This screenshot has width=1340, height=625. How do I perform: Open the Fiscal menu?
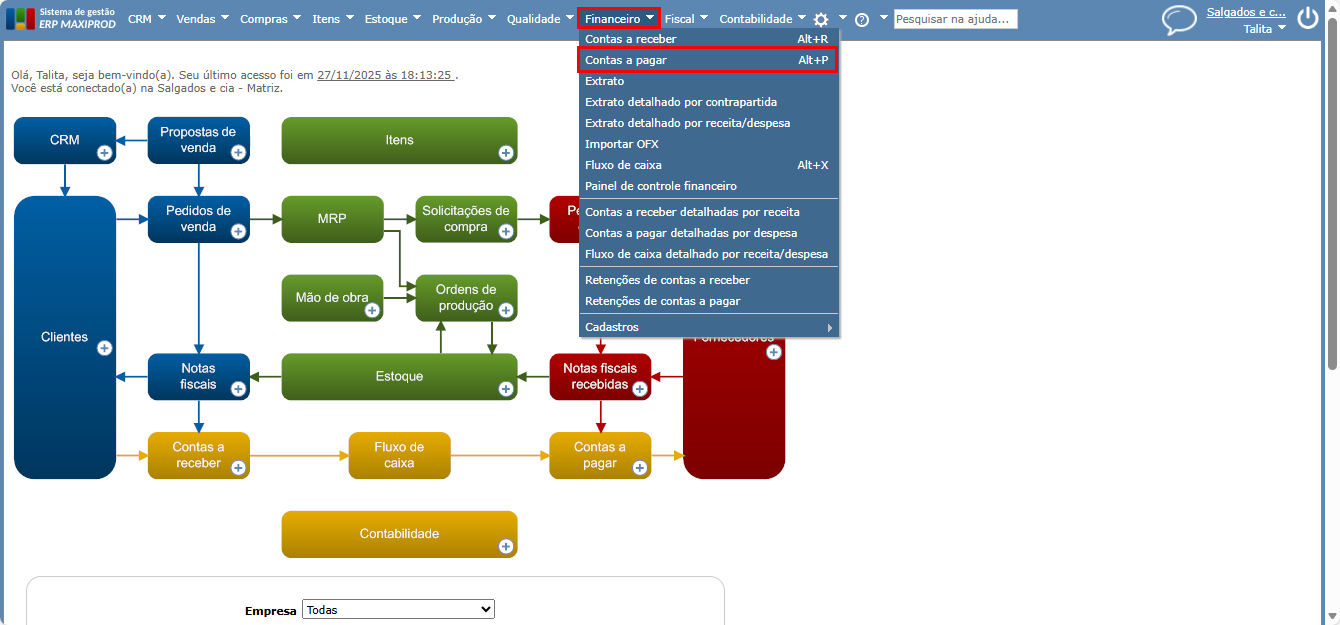coord(686,18)
